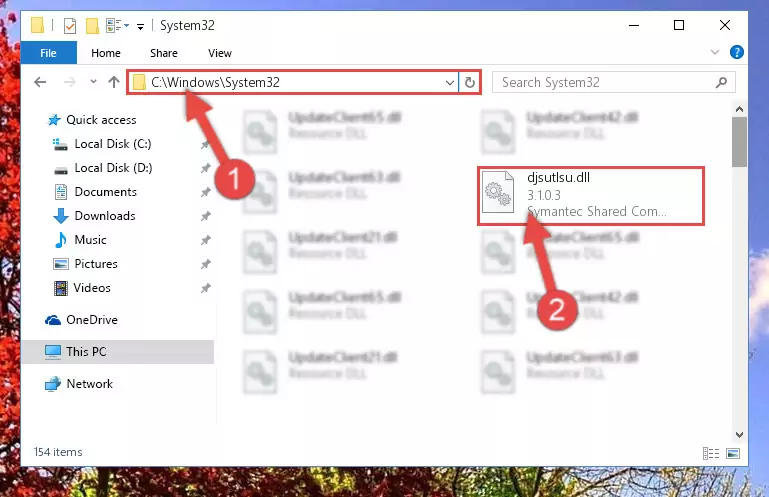The height and width of the screenshot is (497, 769).
Task: Switch to the View ribbon tab
Action: [x=220, y=53]
